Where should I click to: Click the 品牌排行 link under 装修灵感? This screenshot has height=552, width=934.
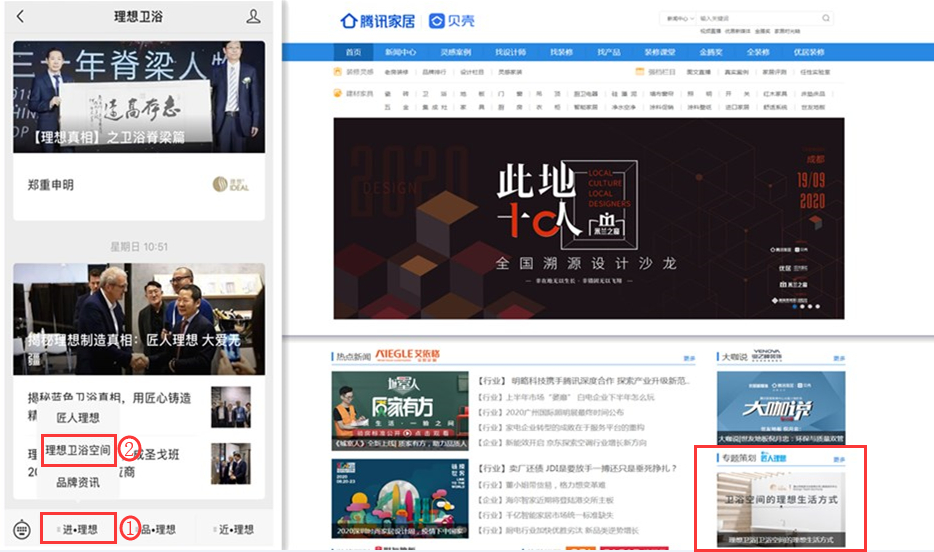click(434, 72)
